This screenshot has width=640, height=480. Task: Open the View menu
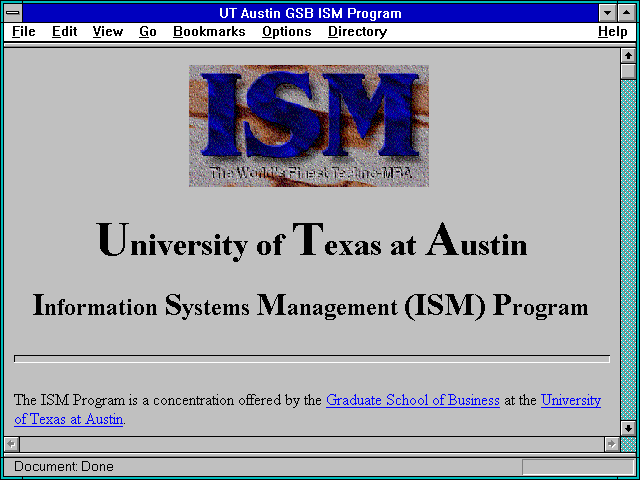tap(107, 31)
